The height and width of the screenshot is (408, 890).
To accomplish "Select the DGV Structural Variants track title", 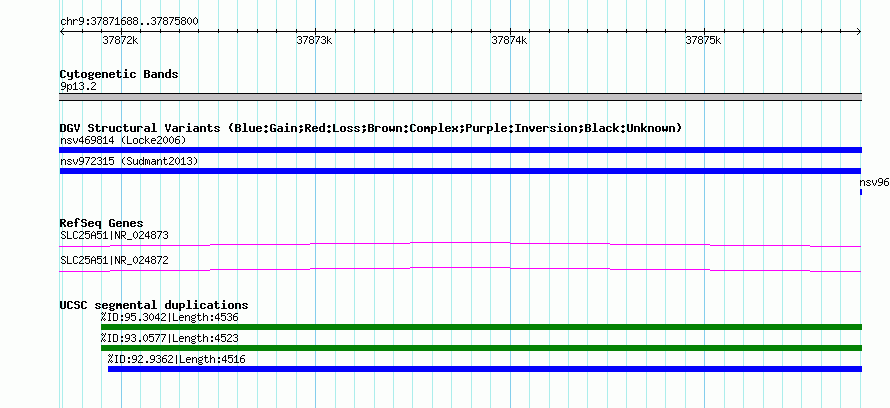I will point(371,128).
